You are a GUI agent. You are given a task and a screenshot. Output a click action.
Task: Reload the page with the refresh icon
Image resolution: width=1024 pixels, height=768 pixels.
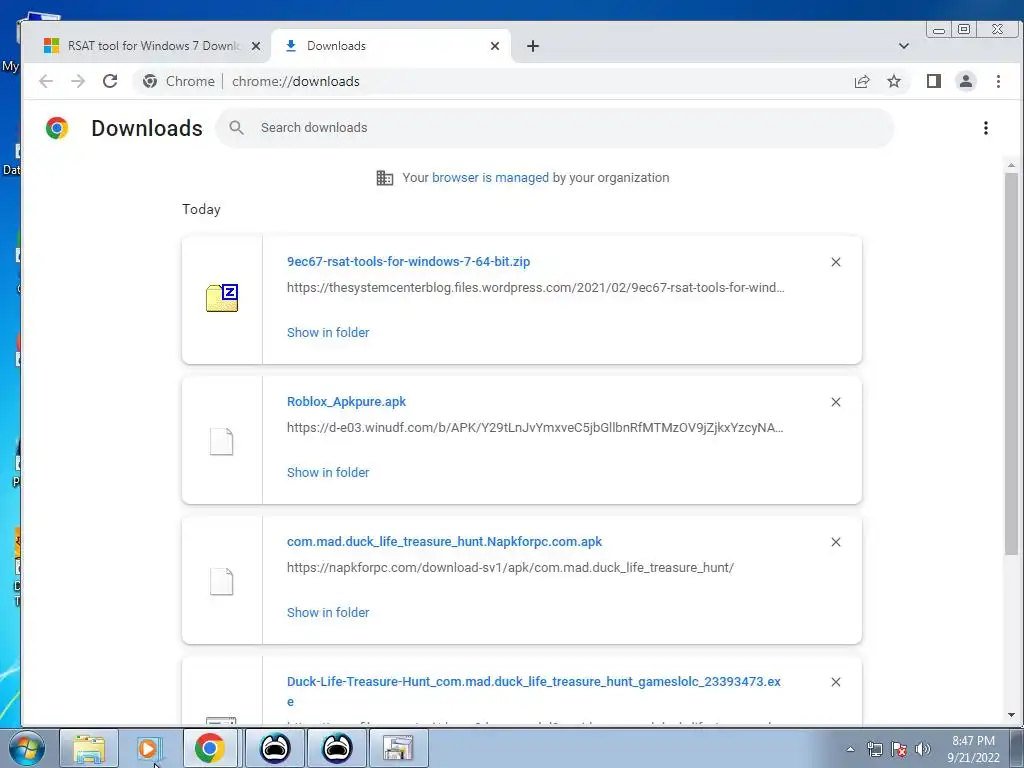[110, 81]
